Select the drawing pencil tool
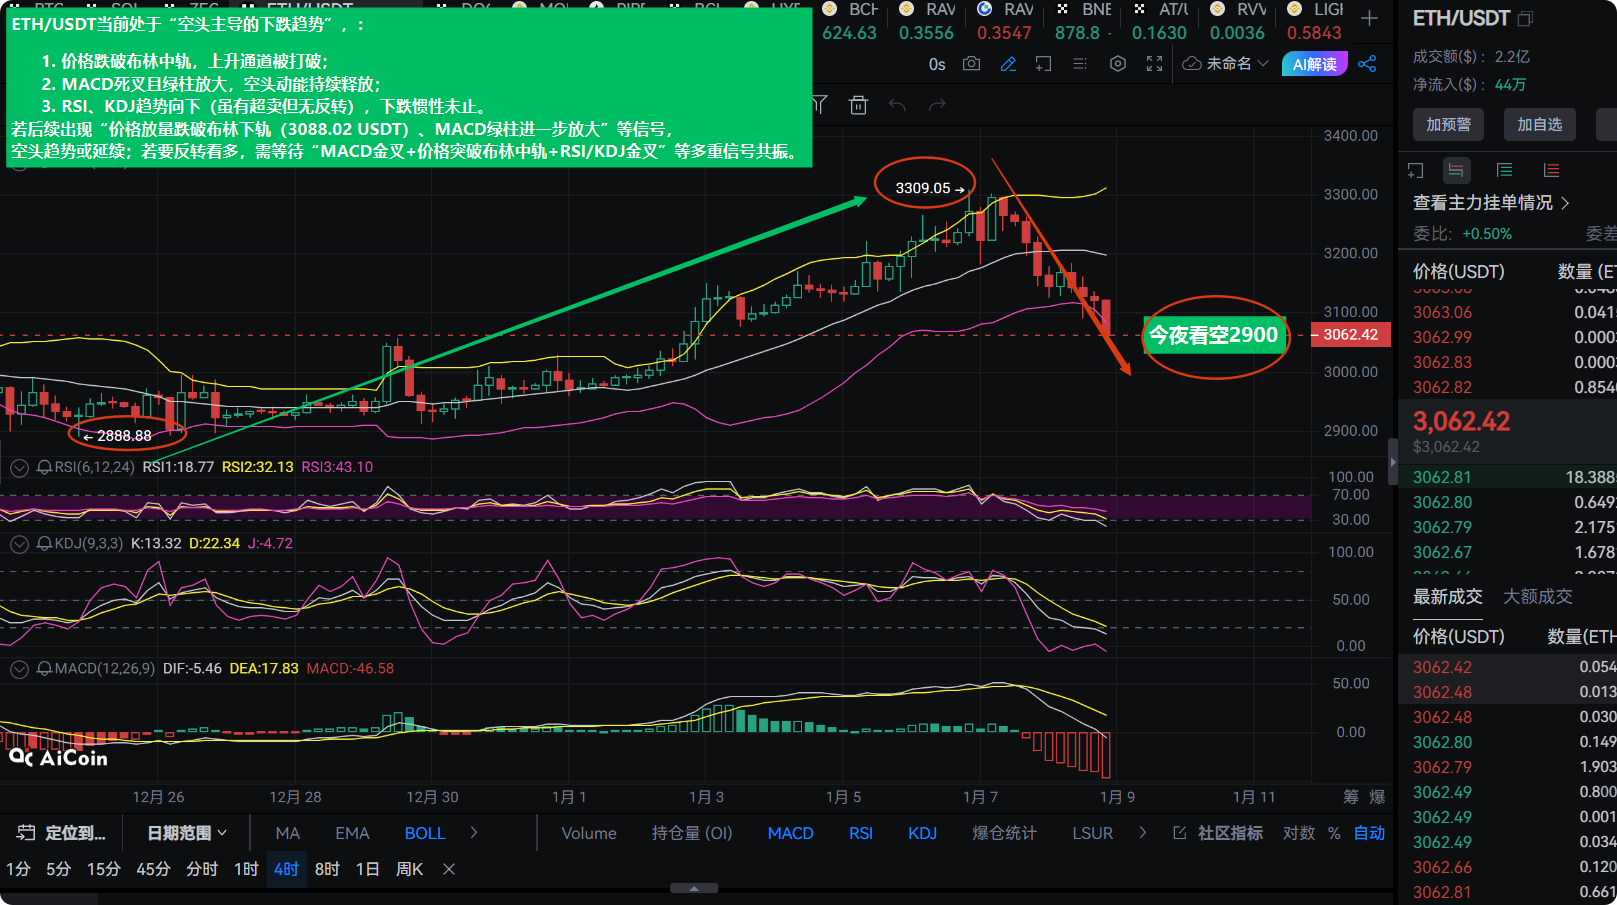This screenshot has width=1617, height=905. [1008, 64]
